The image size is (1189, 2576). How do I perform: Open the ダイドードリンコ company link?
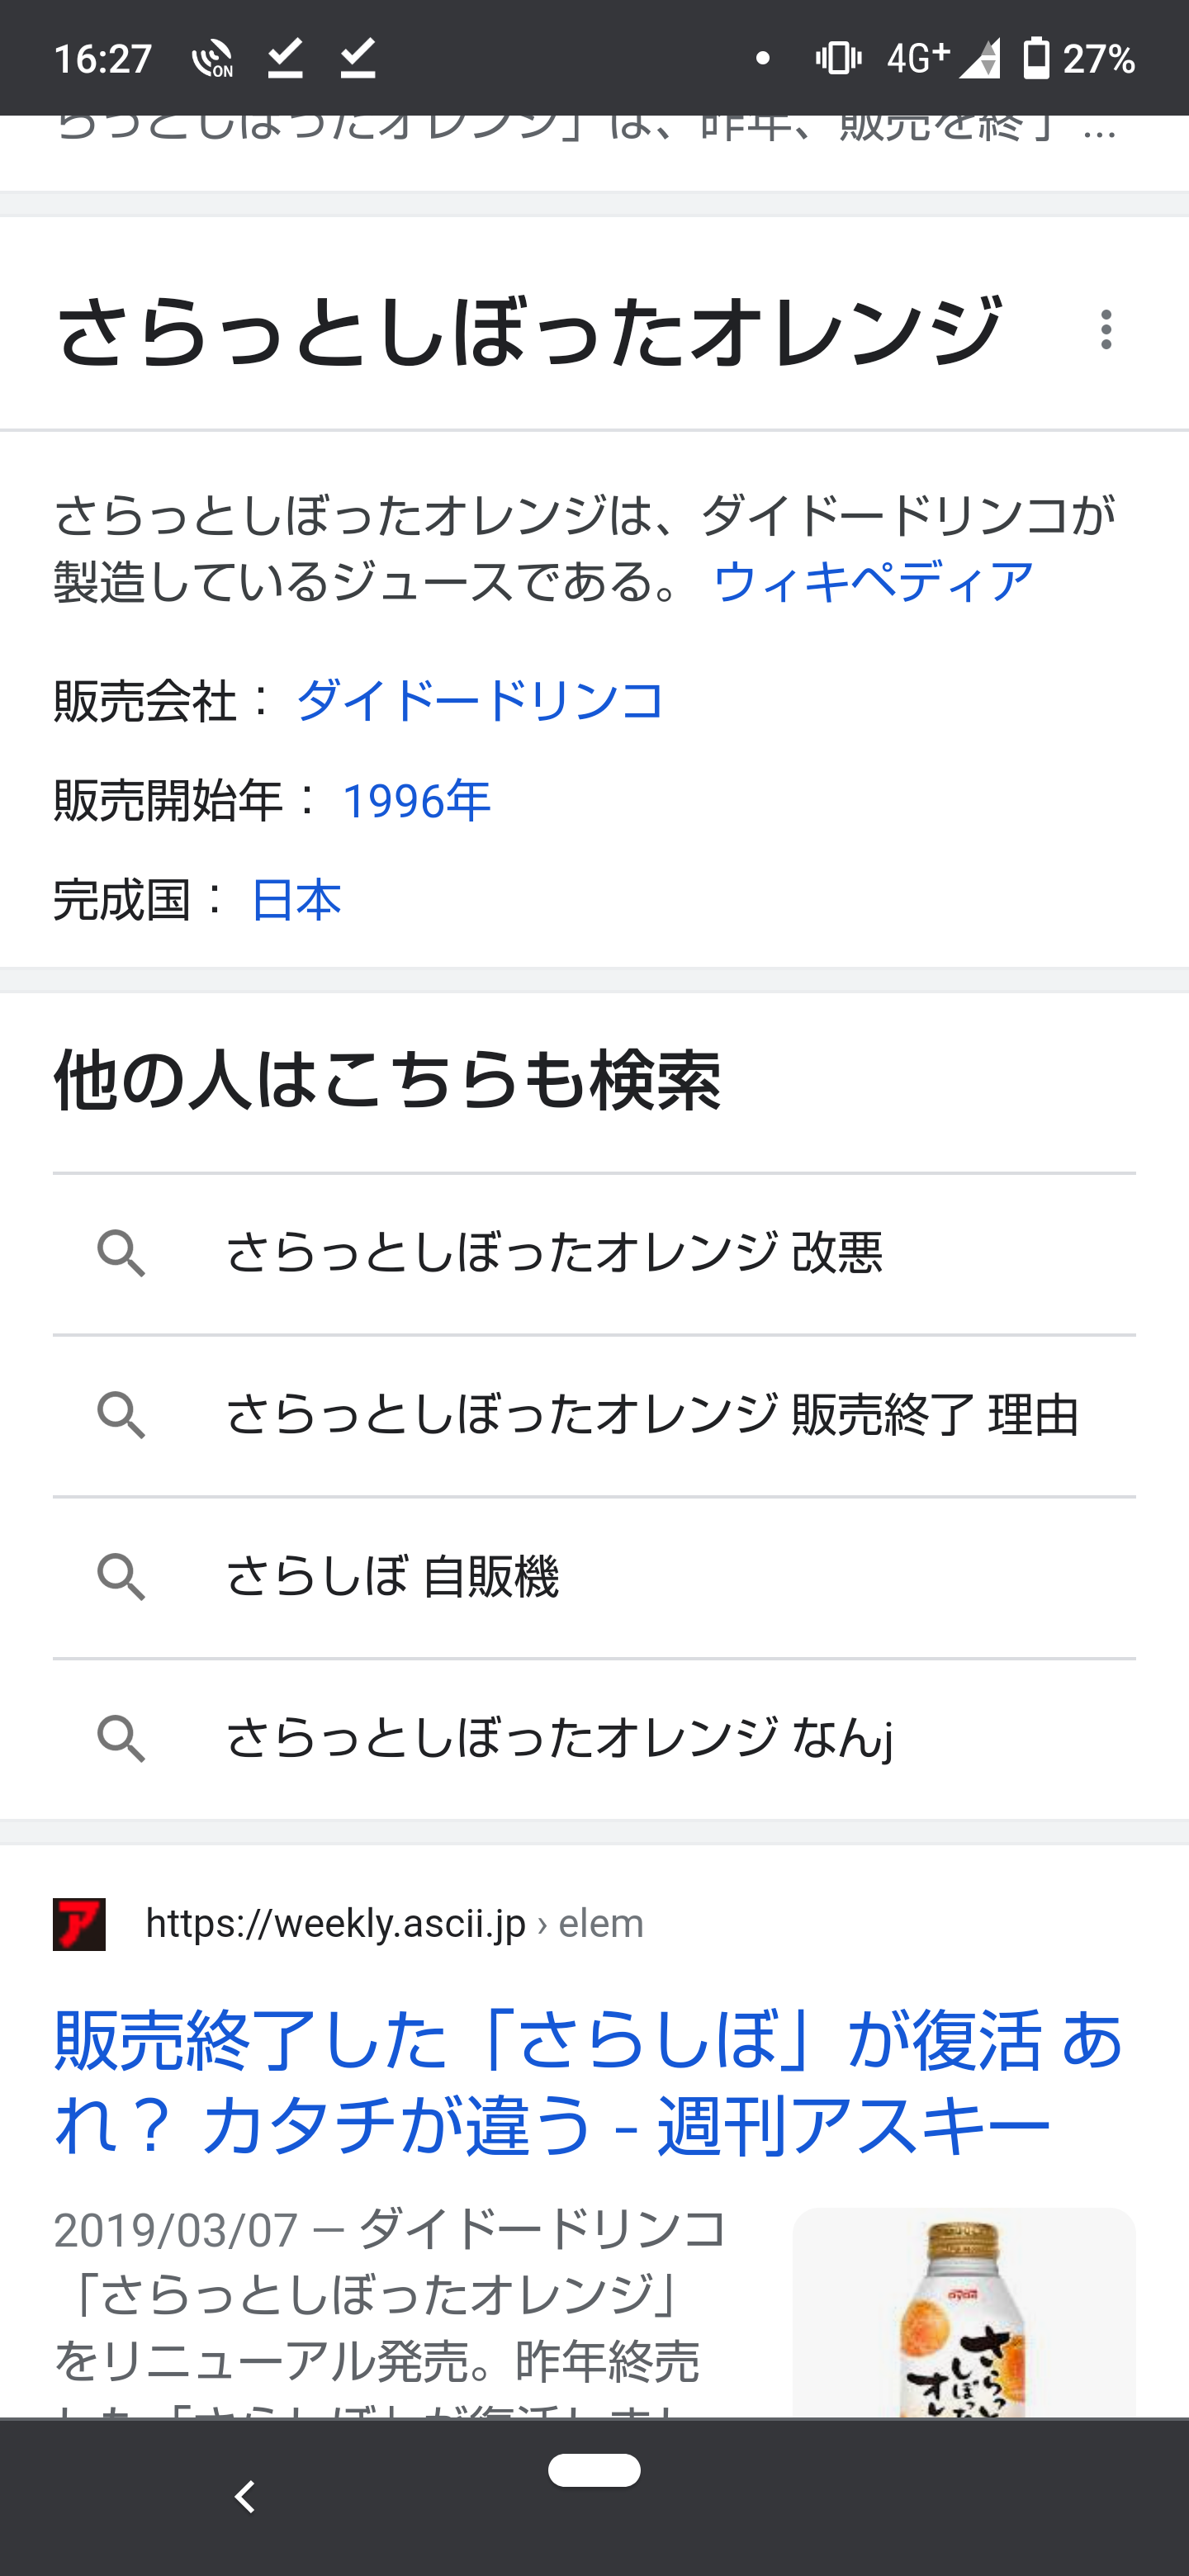tap(480, 700)
